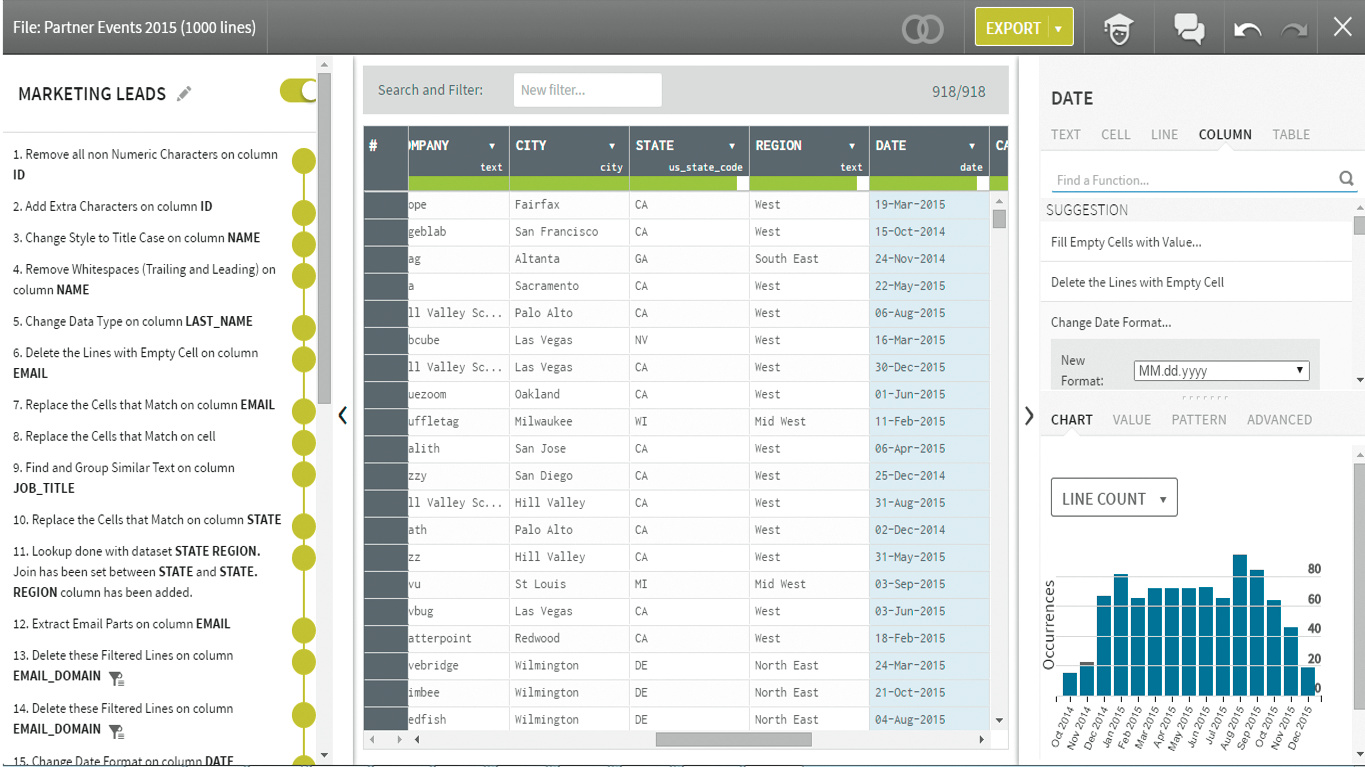
Task: Click the search magnifier in Find a Function
Action: [1346, 179]
